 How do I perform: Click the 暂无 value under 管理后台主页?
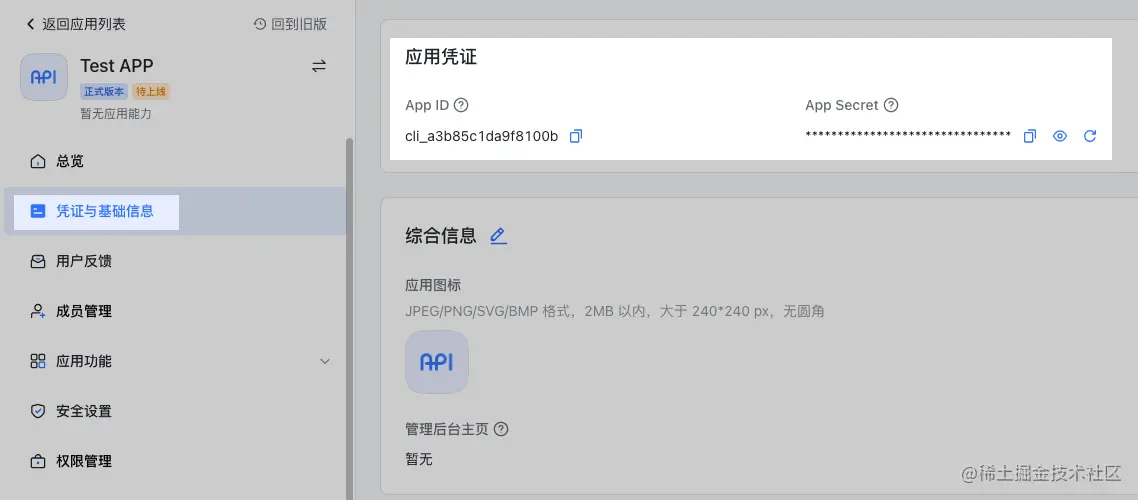[419, 459]
